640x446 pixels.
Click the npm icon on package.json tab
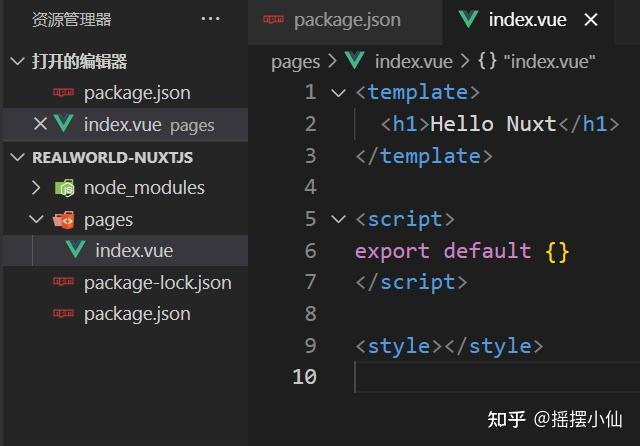272,20
